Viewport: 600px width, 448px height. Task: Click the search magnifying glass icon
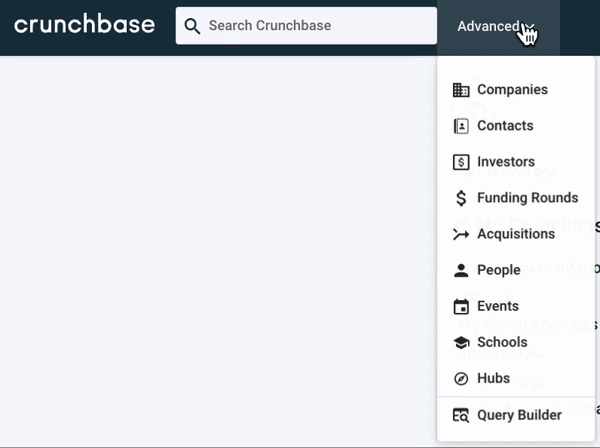[x=193, y=26]
